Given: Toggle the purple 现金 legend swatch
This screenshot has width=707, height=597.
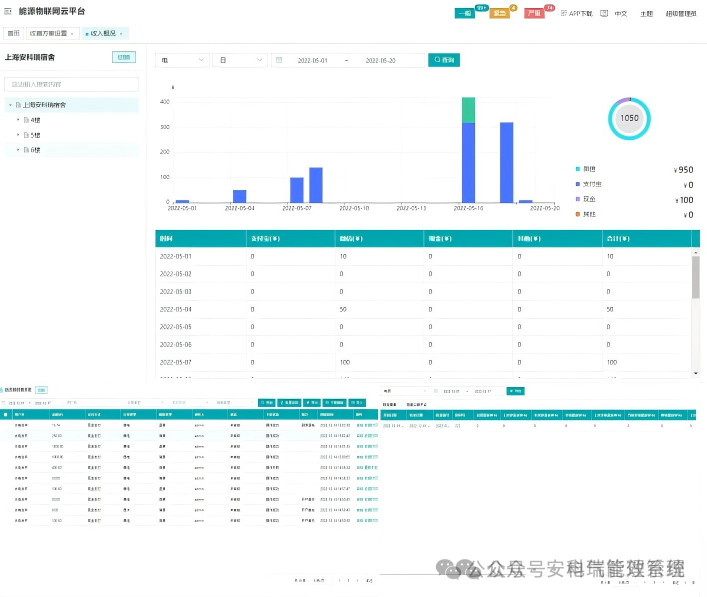Looking at the screenshot, I should (x=578, y=199).
